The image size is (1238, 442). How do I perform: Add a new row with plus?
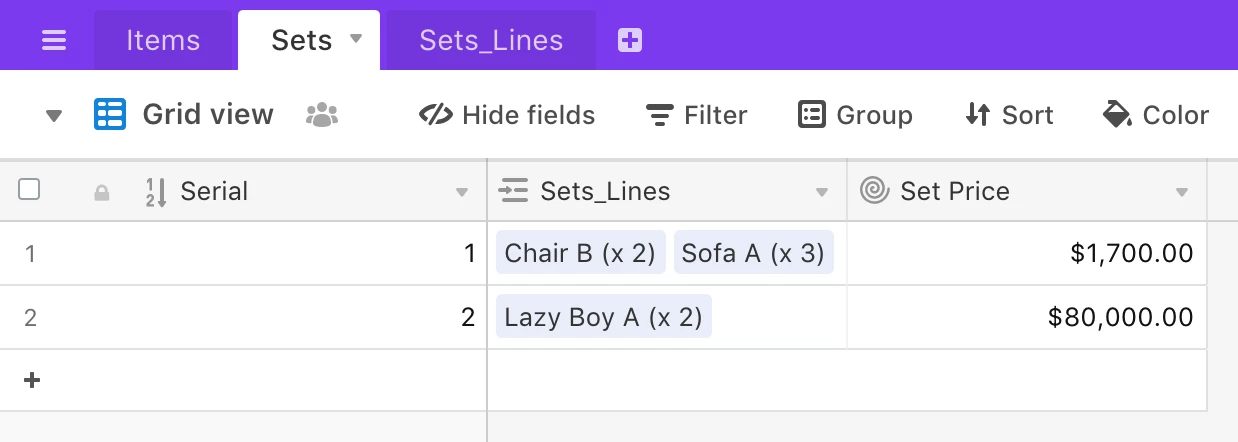click(32, 380)
